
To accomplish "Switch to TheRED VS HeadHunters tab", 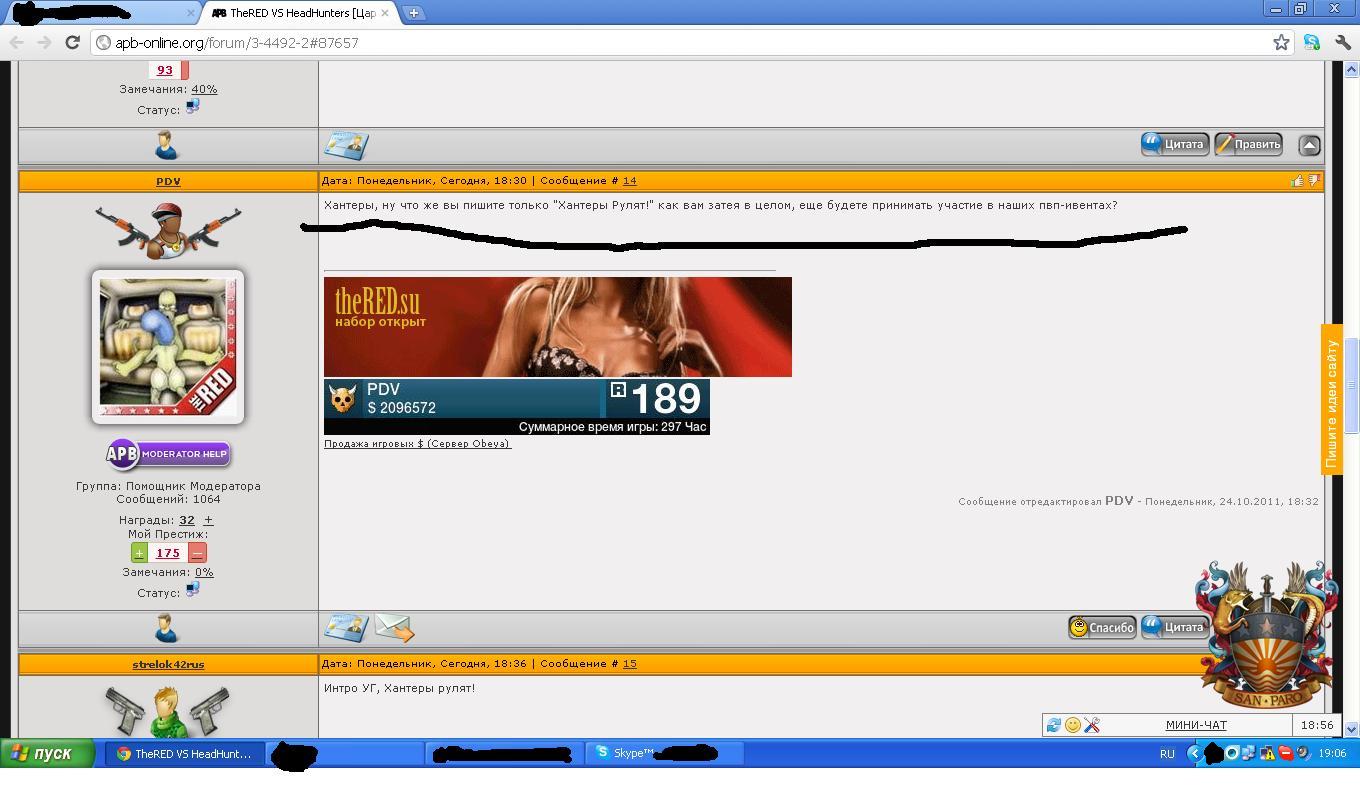I will pos(298,13).
